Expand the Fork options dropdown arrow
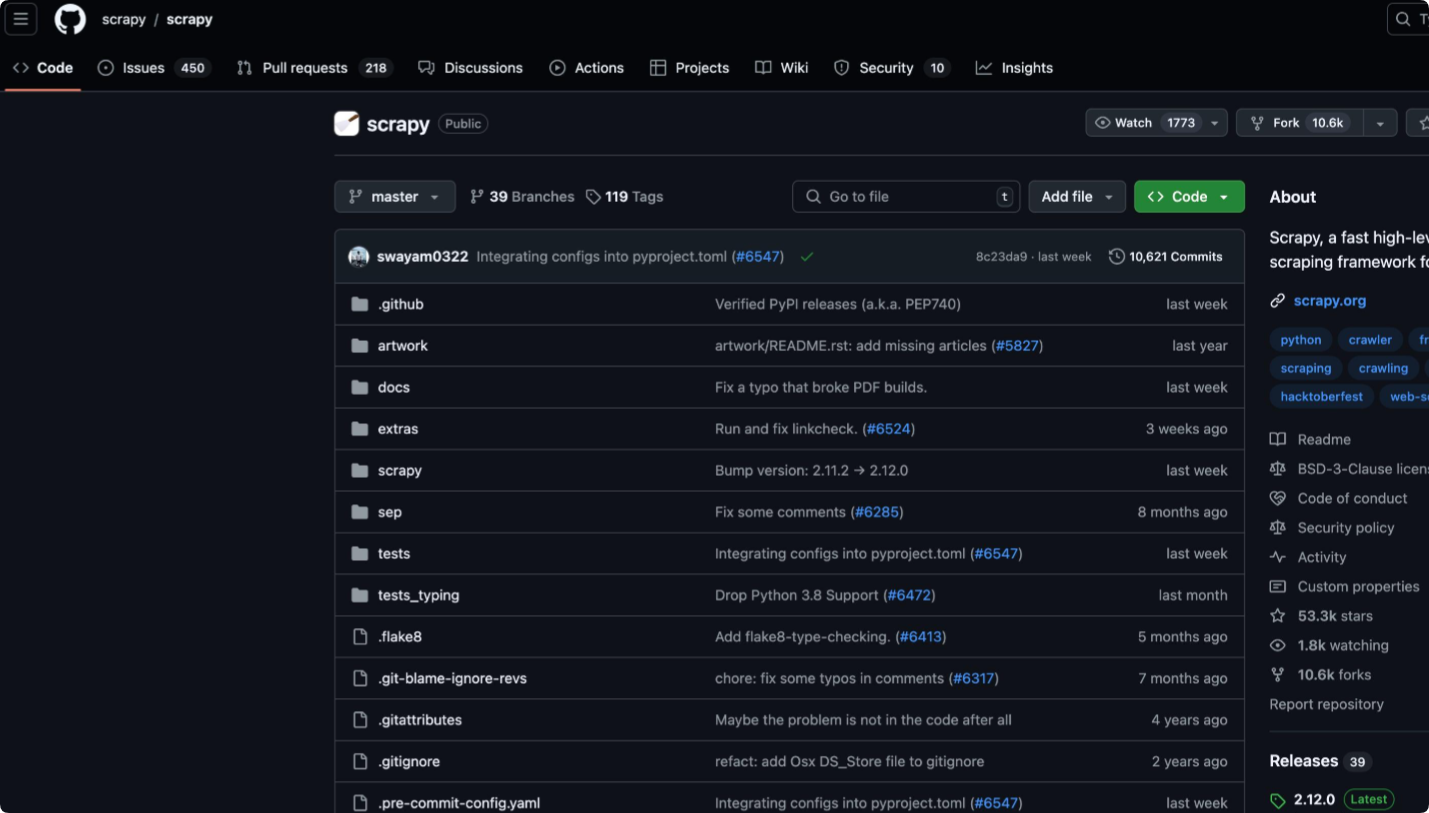Viewport: 1429px width, 813px height. tap(1380, 123)
